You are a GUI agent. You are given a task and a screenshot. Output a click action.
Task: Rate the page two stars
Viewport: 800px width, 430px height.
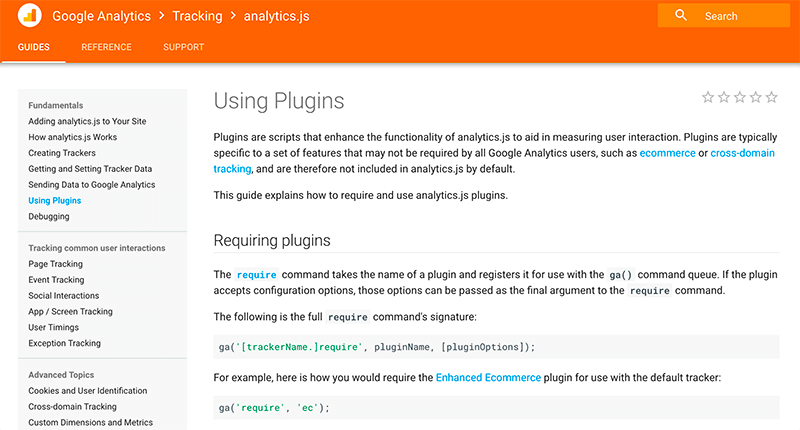pos(723,97)
